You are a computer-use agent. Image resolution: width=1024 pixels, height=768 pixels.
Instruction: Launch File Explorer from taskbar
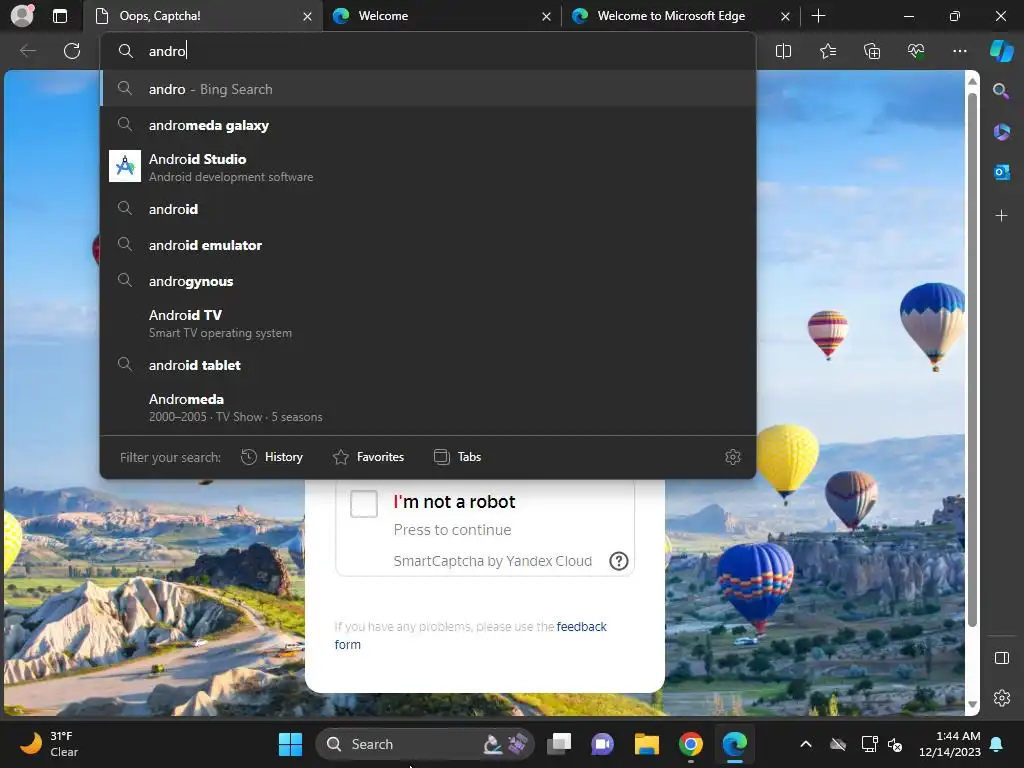coord(647,744)
